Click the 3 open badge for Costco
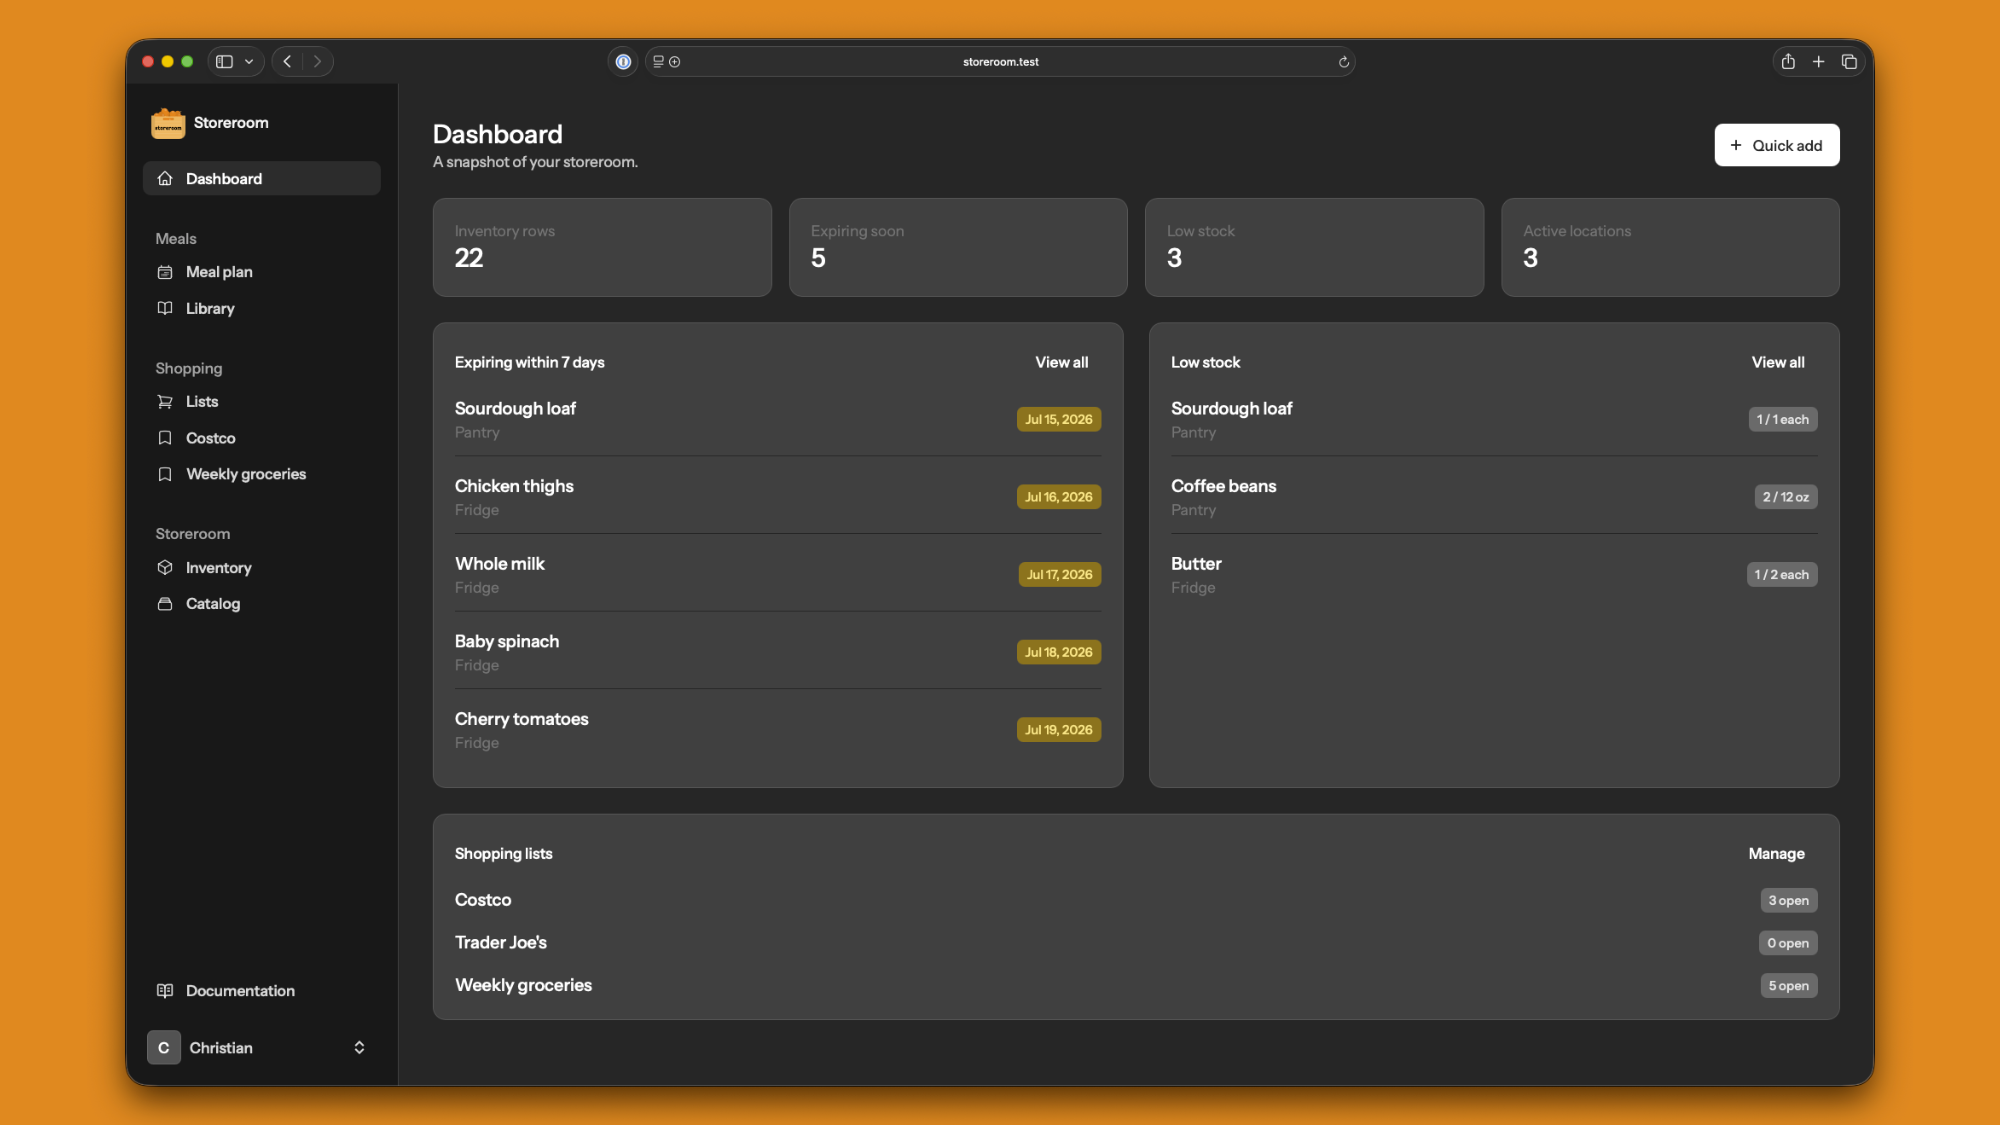The width and height of the screenshot is (2000, 1125). coord(1788,900)
